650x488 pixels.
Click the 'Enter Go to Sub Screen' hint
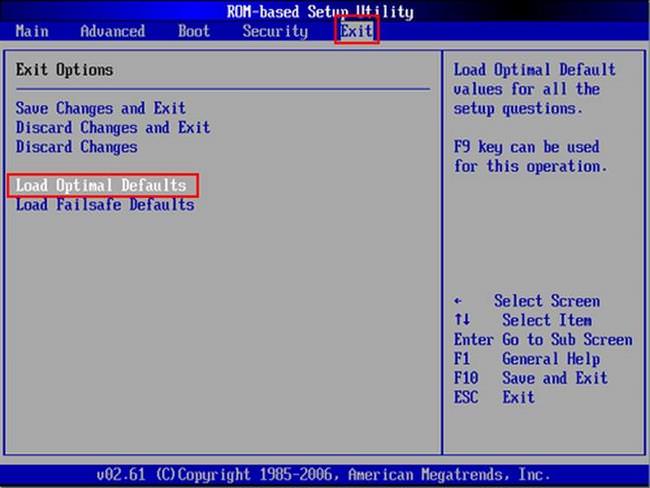543,340
